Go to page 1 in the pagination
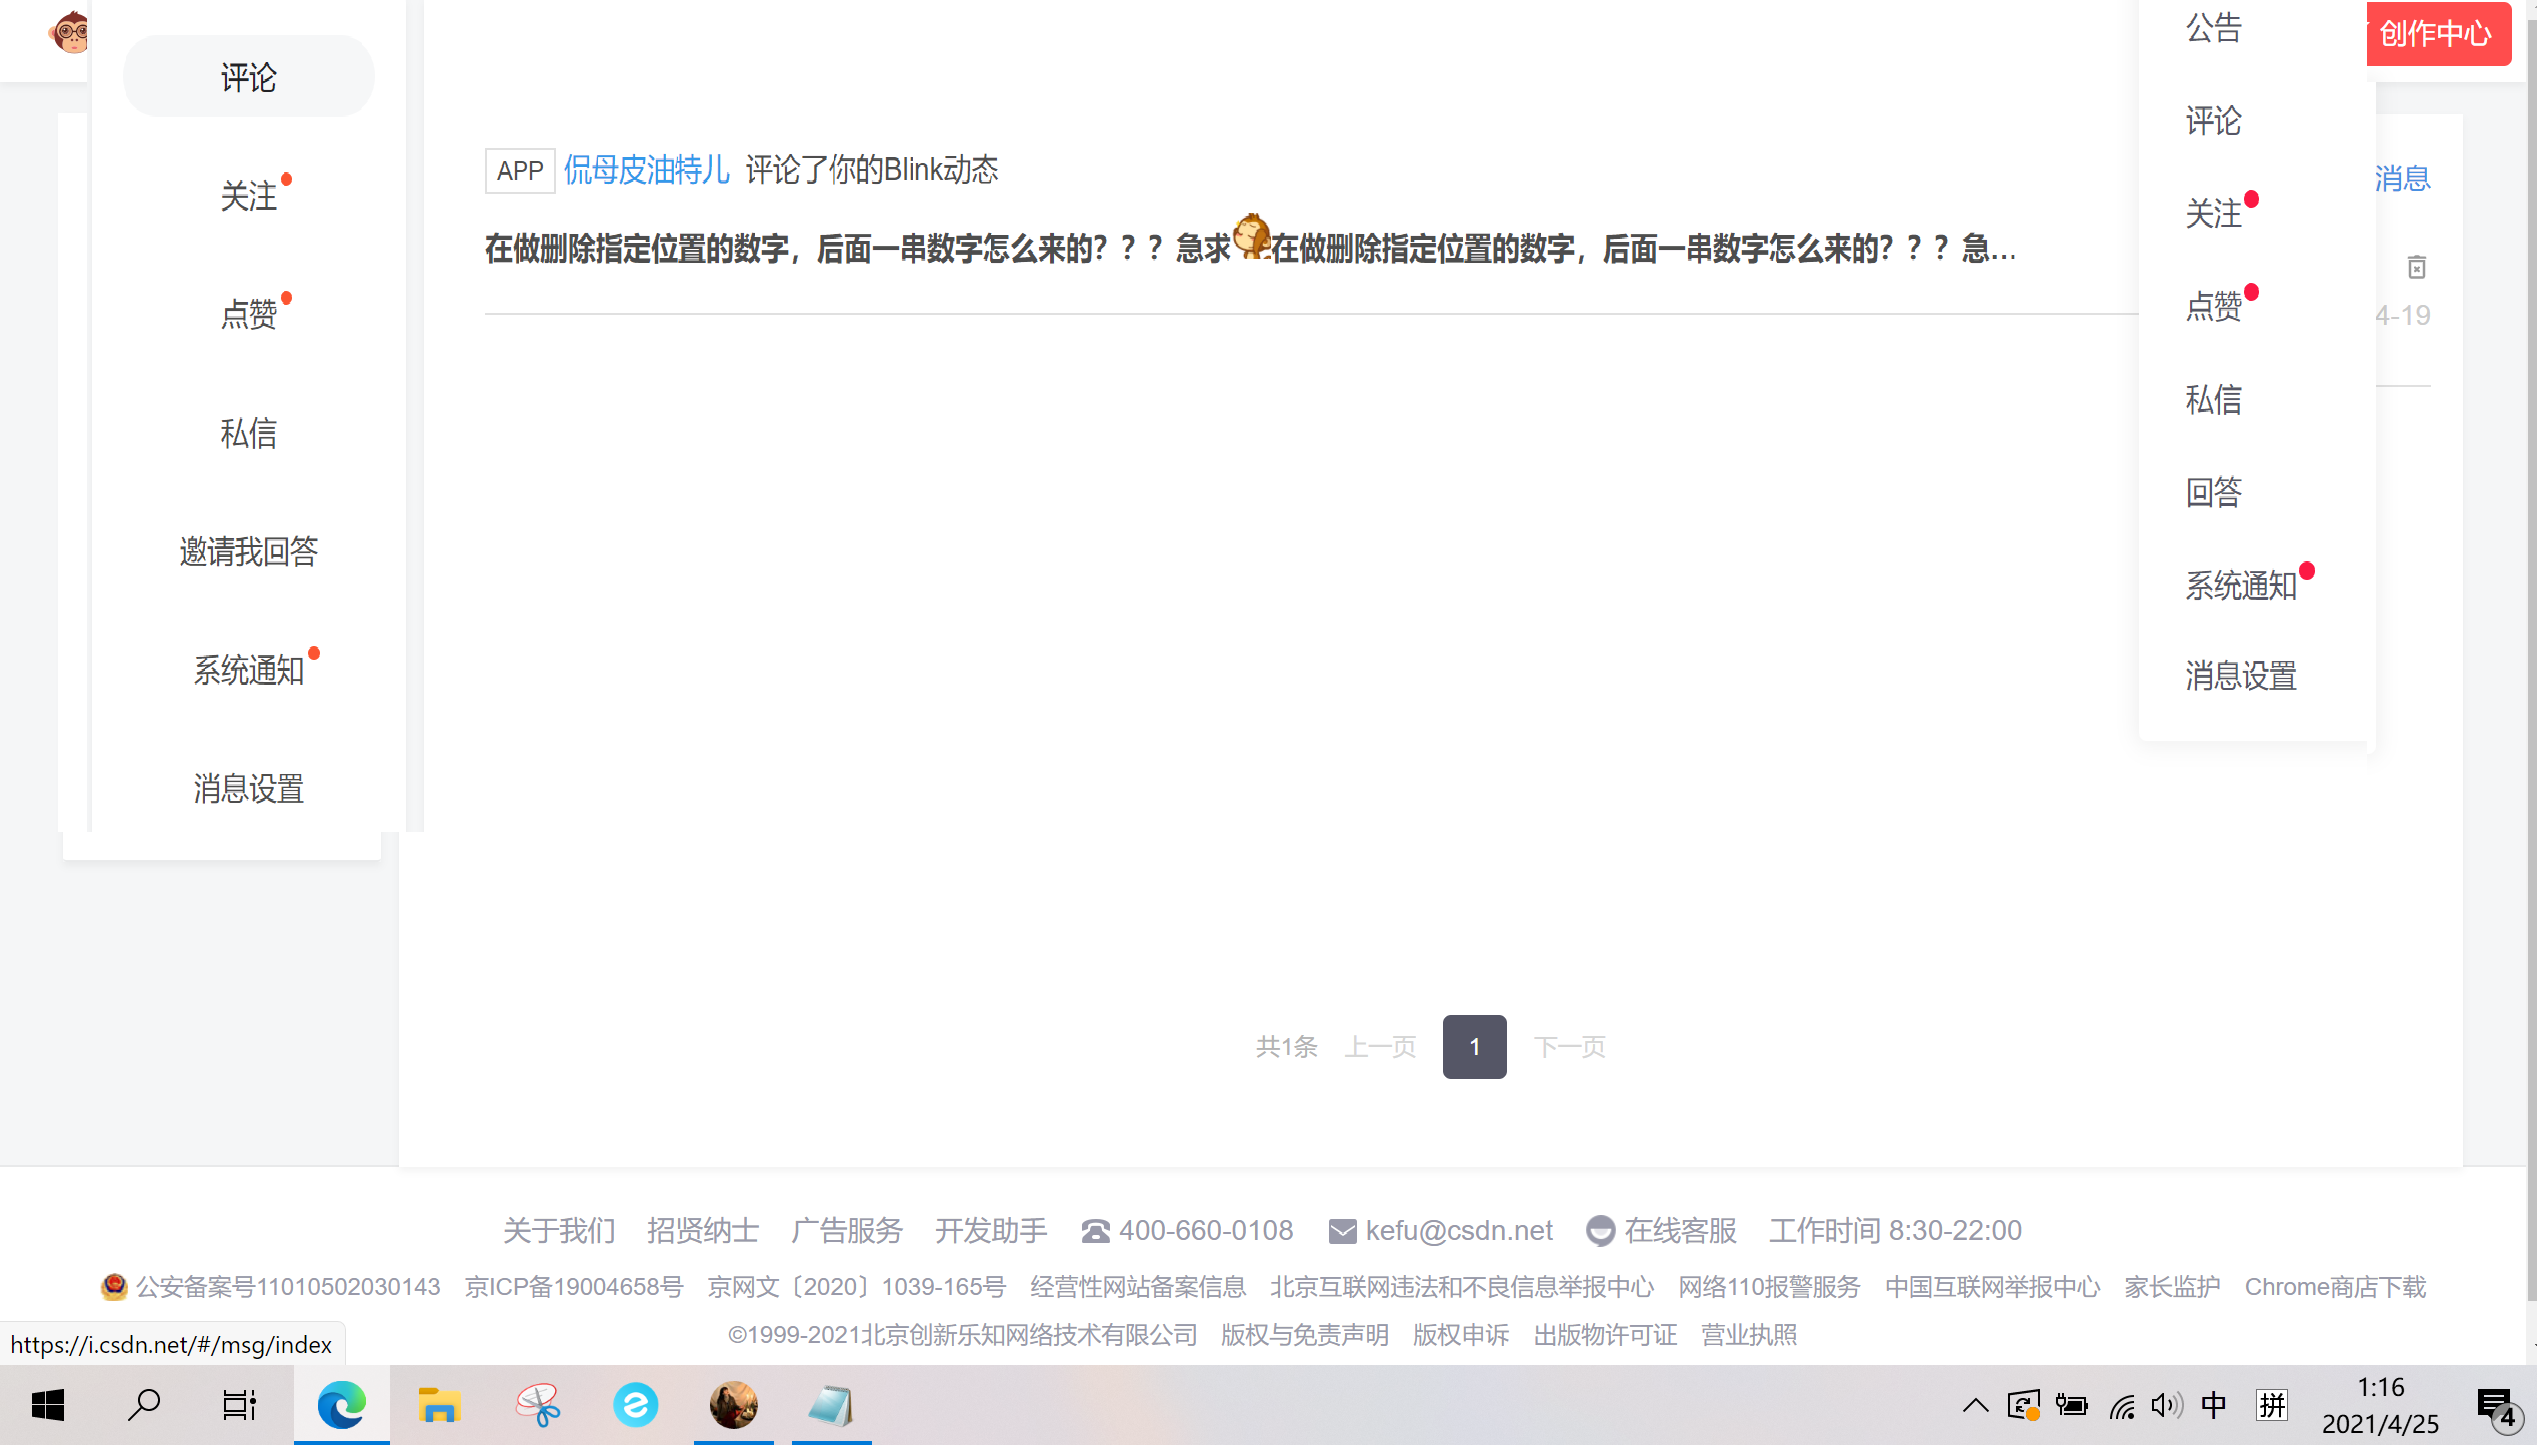This screenshot has width=2537, height=1445. (x=1474, y=1047)
